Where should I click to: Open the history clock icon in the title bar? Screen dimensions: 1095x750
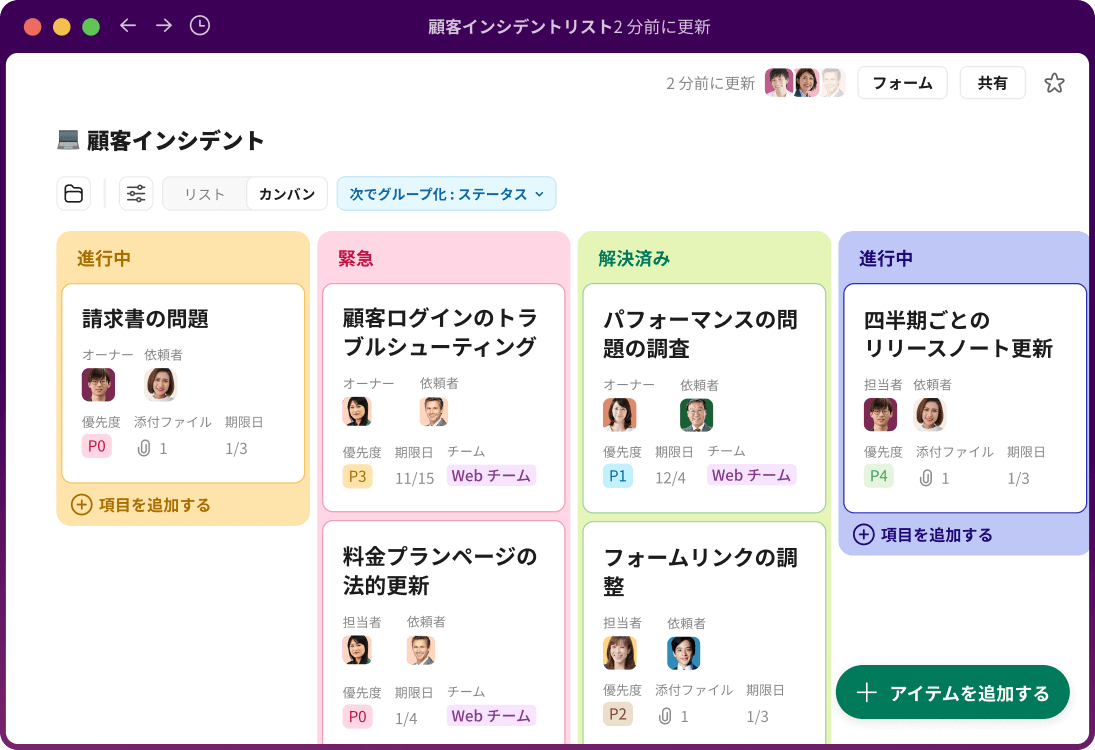coord(199,27)
